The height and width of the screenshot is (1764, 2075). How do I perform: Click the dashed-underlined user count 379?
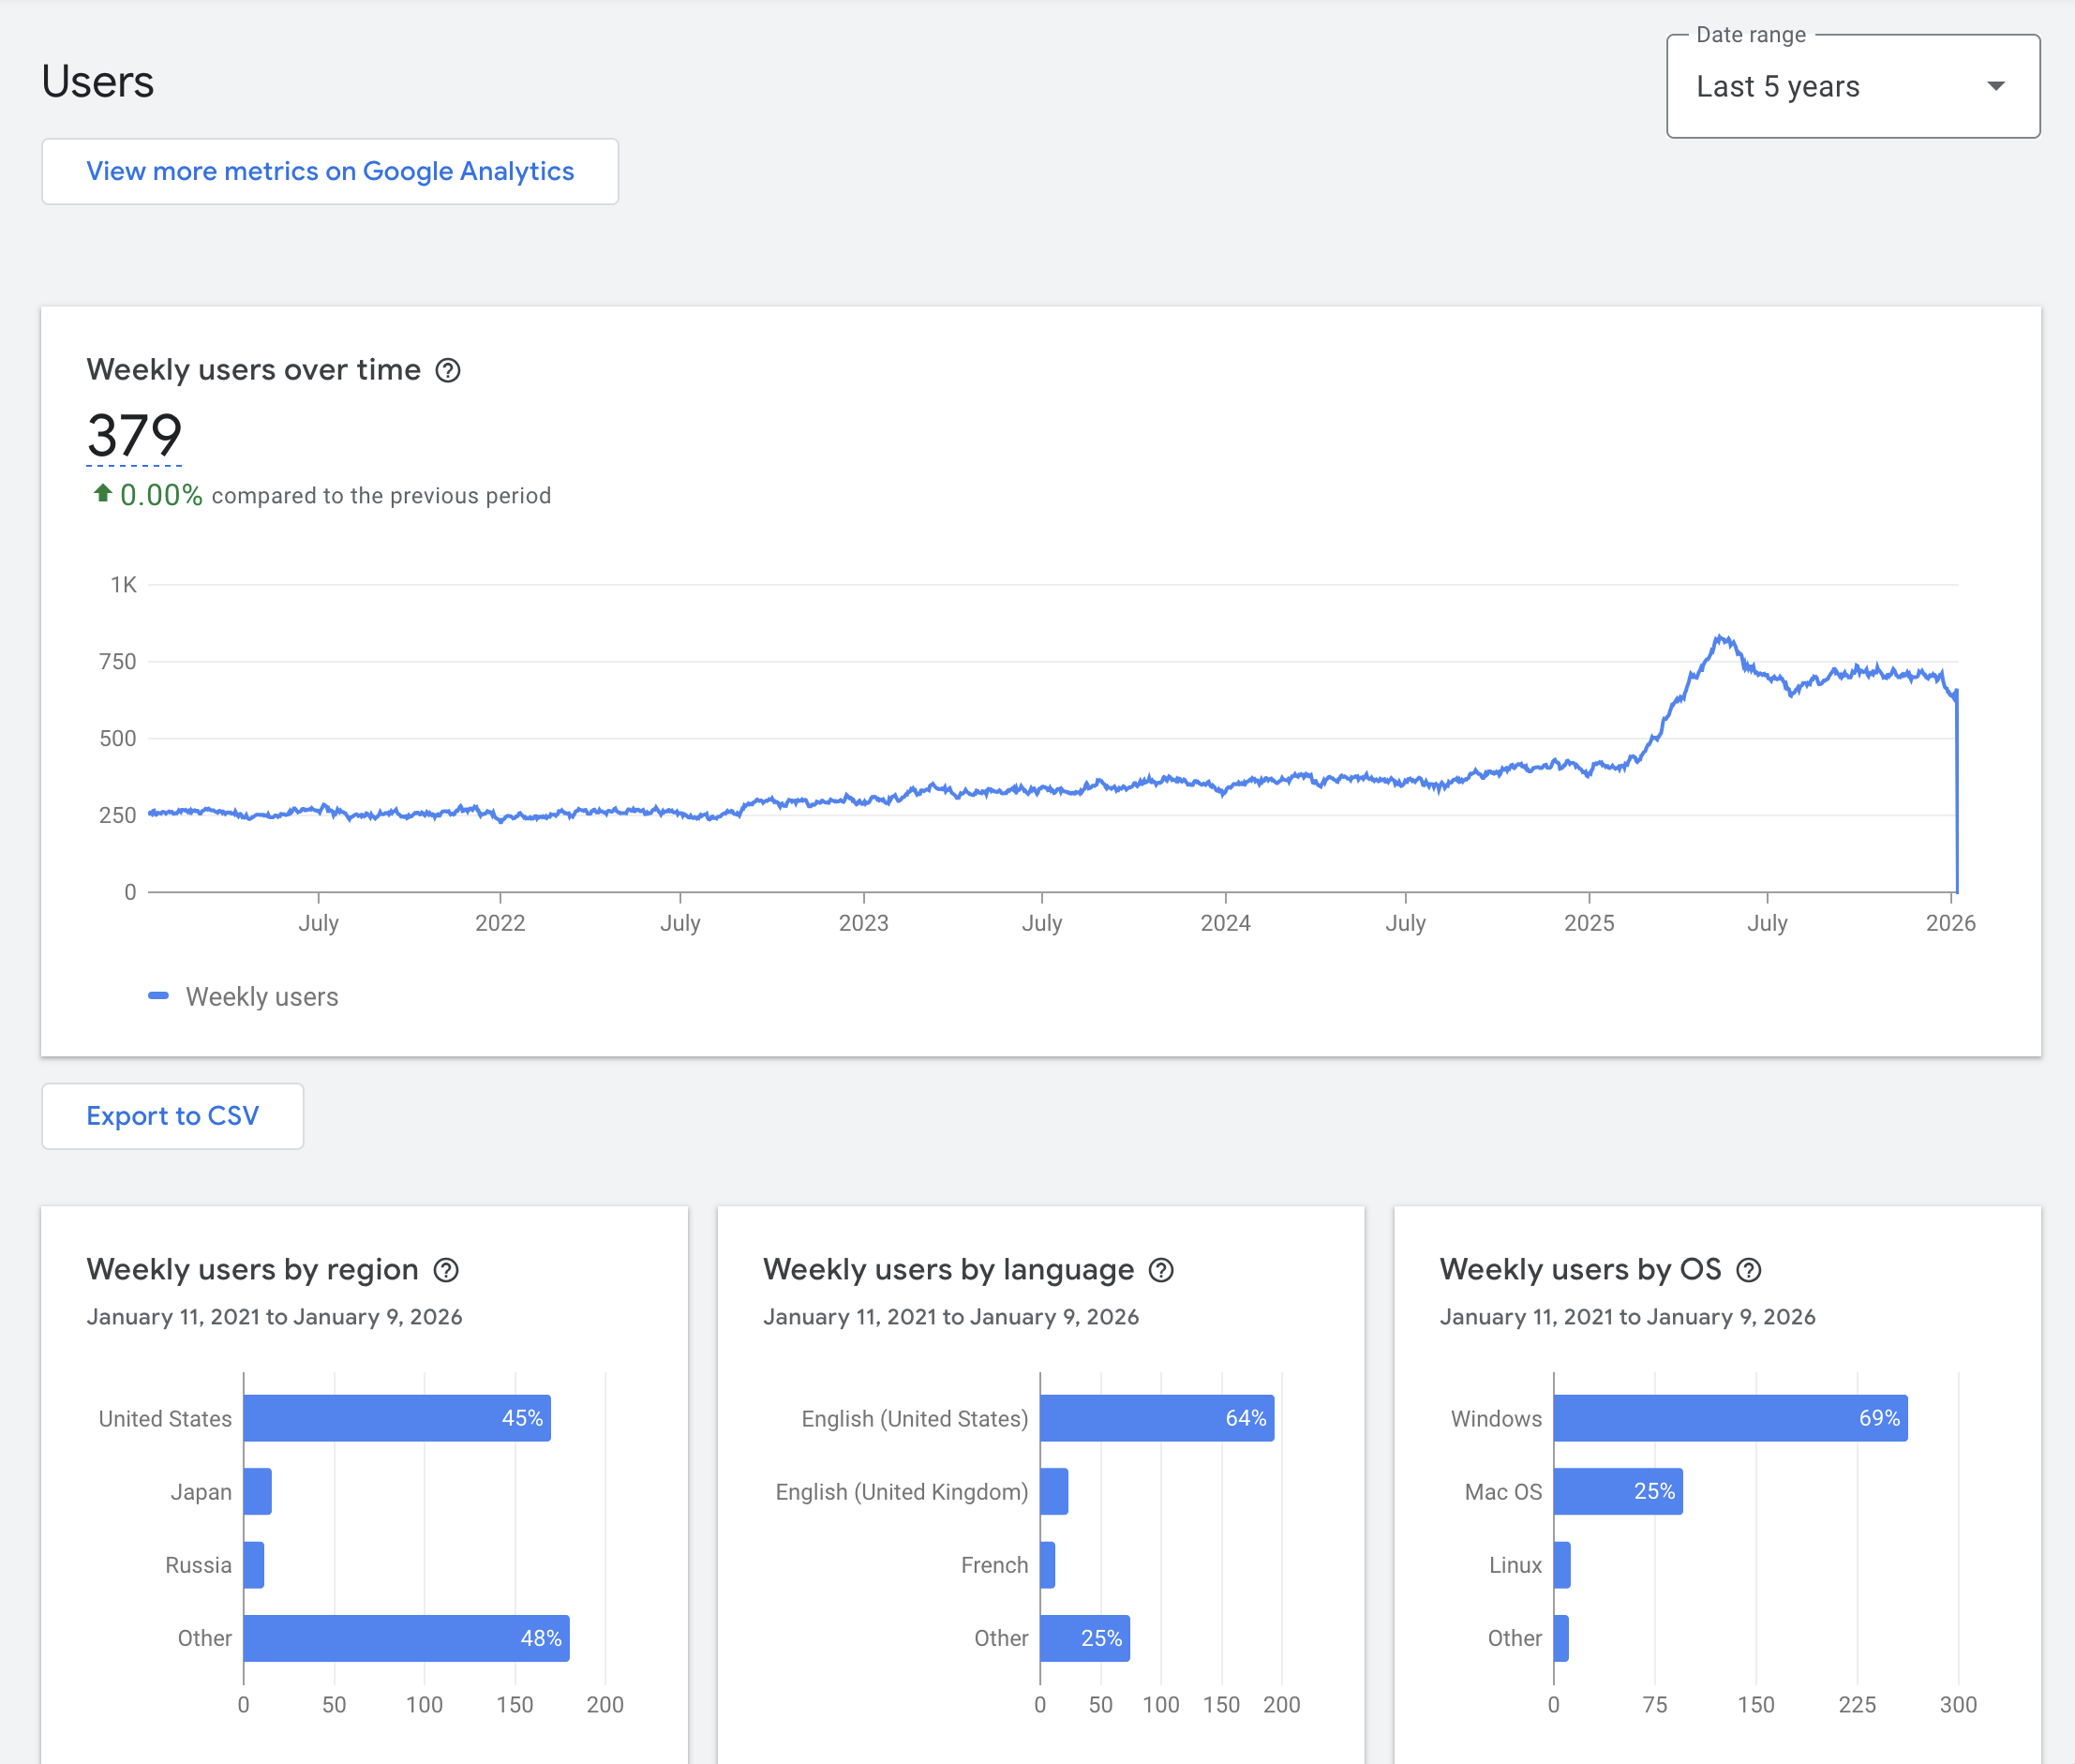coord(133,435)
